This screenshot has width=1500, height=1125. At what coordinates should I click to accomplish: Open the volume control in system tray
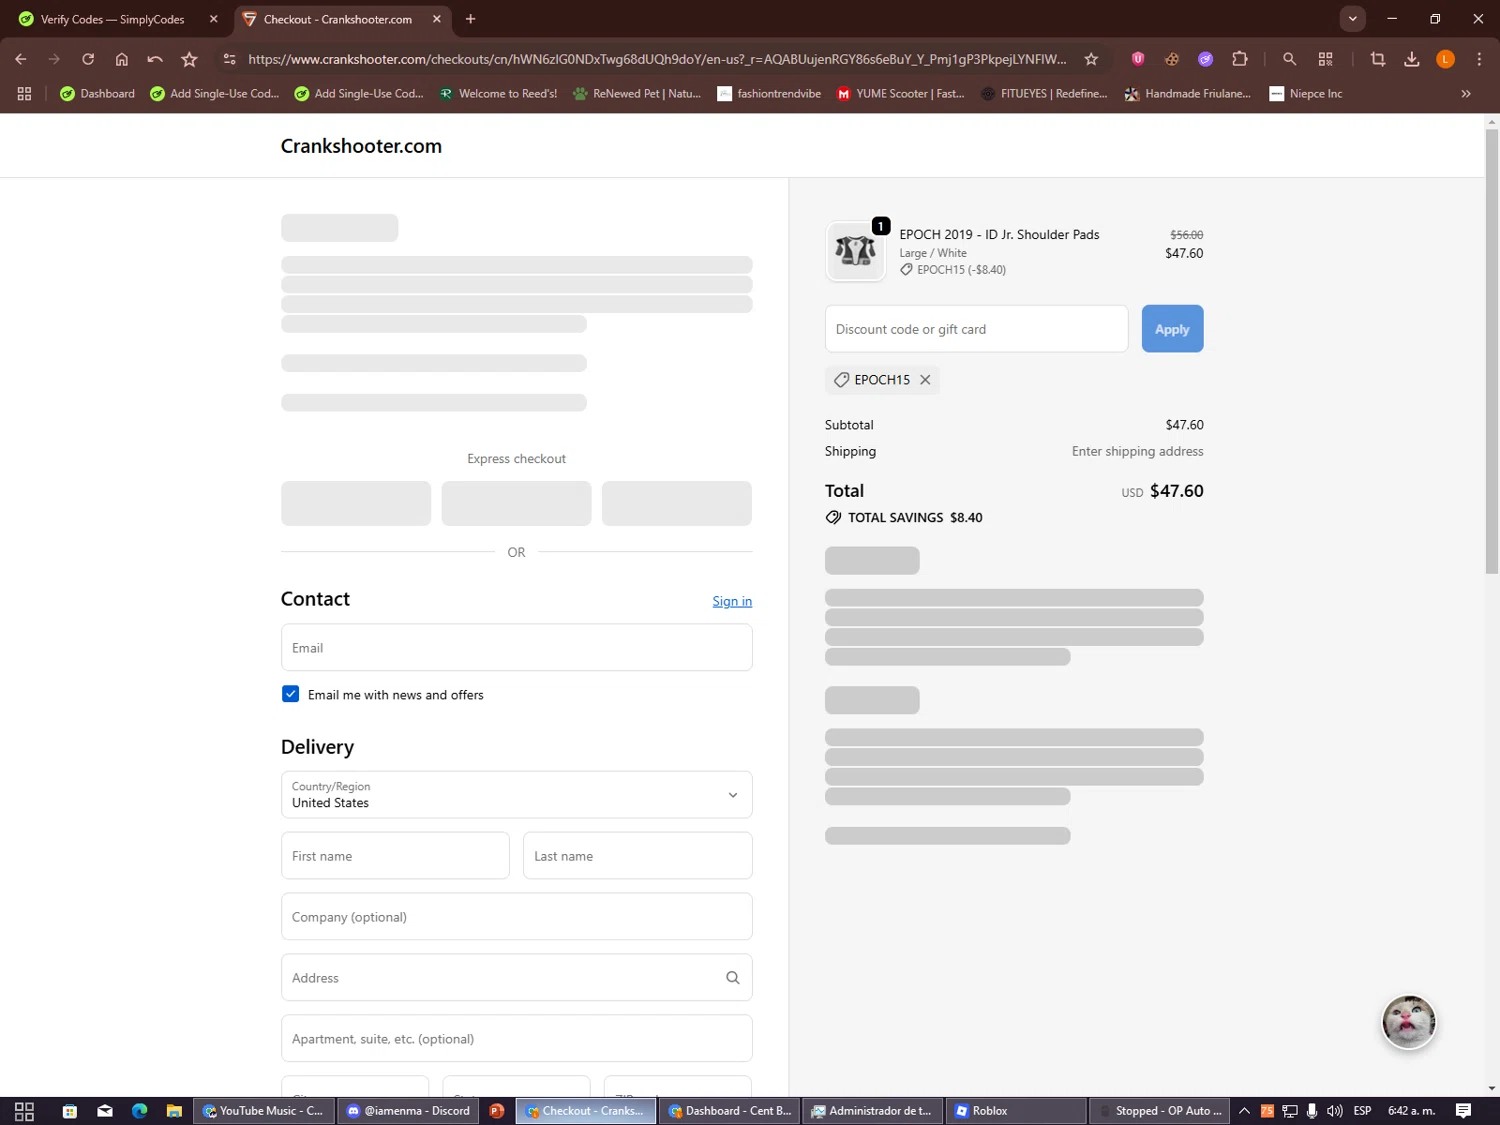tap(1335, 1111)
